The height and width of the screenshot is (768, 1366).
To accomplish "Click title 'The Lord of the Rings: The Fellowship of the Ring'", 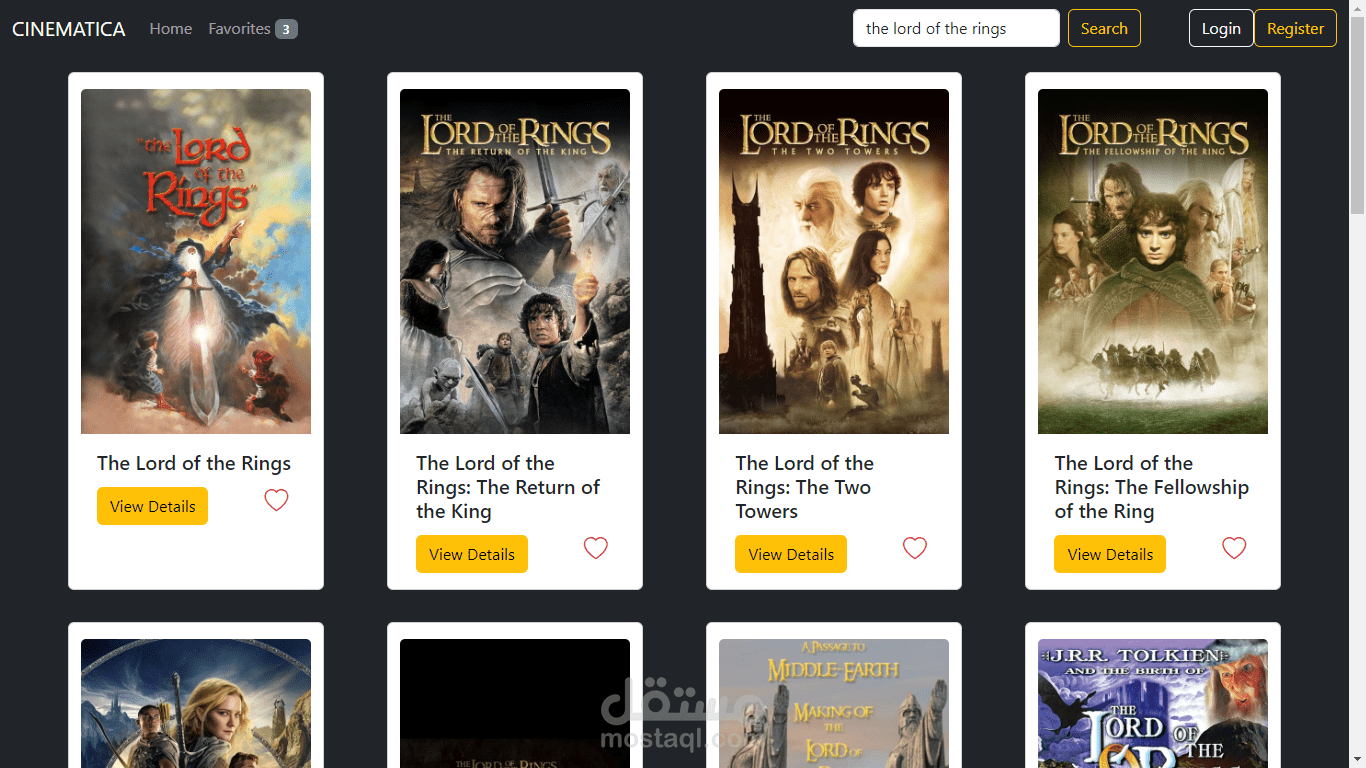I will click(1152, 487).
